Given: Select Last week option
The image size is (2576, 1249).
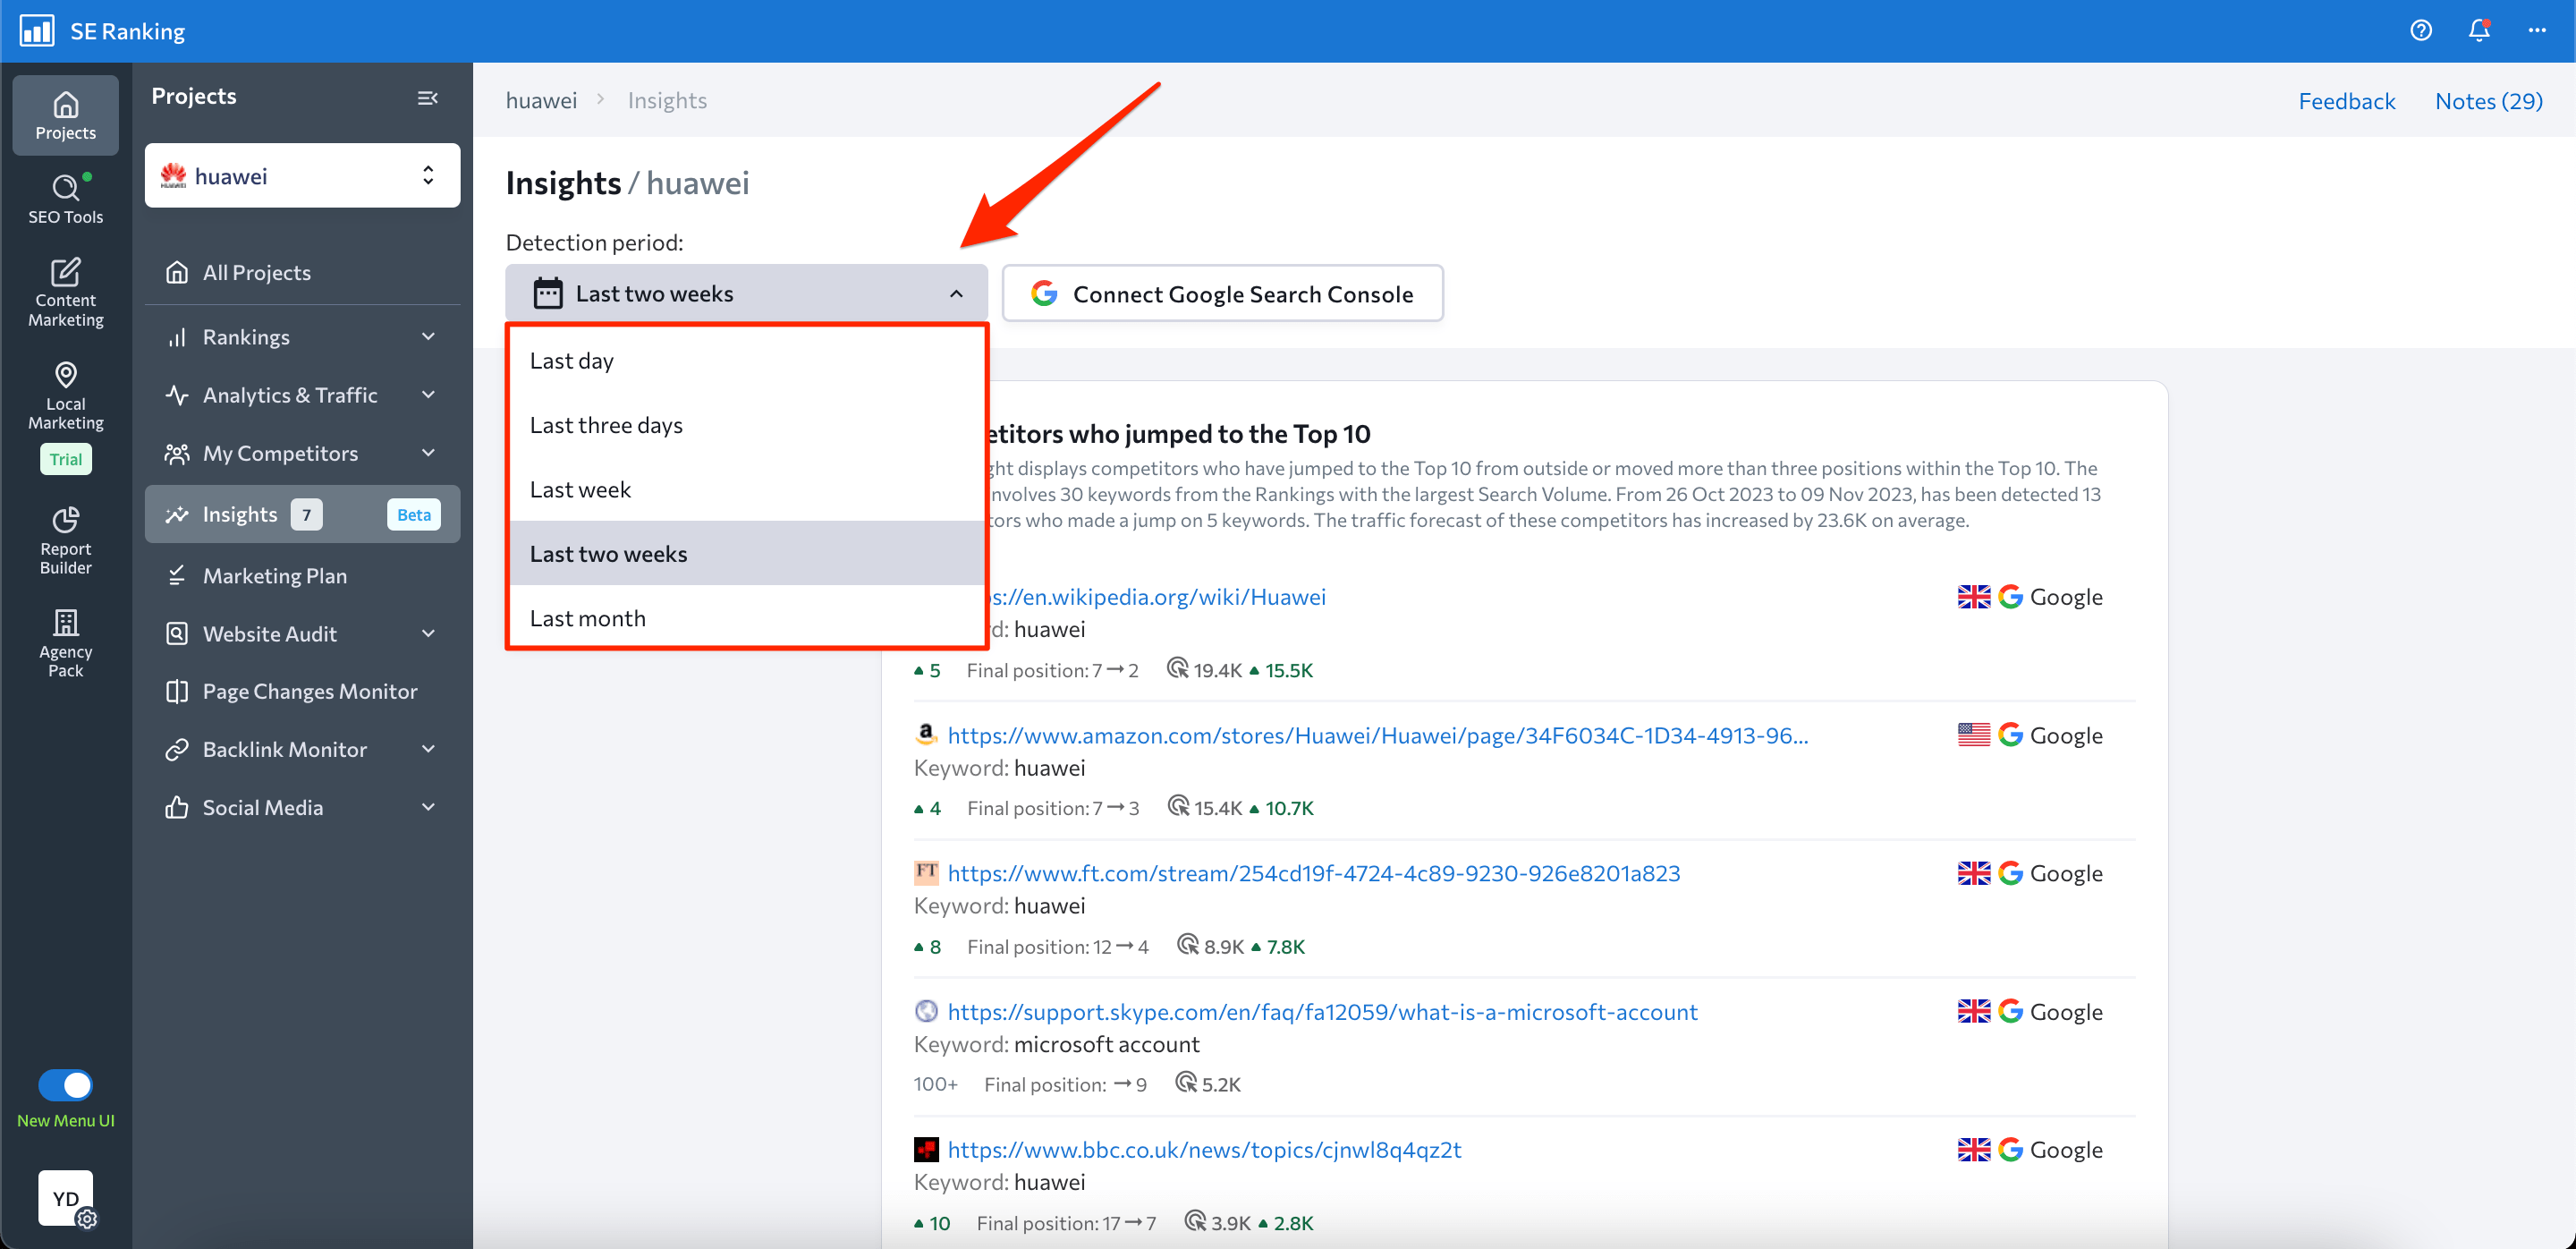Looking at the screenshot, I should pyautogui.click(x=746, y=489).
